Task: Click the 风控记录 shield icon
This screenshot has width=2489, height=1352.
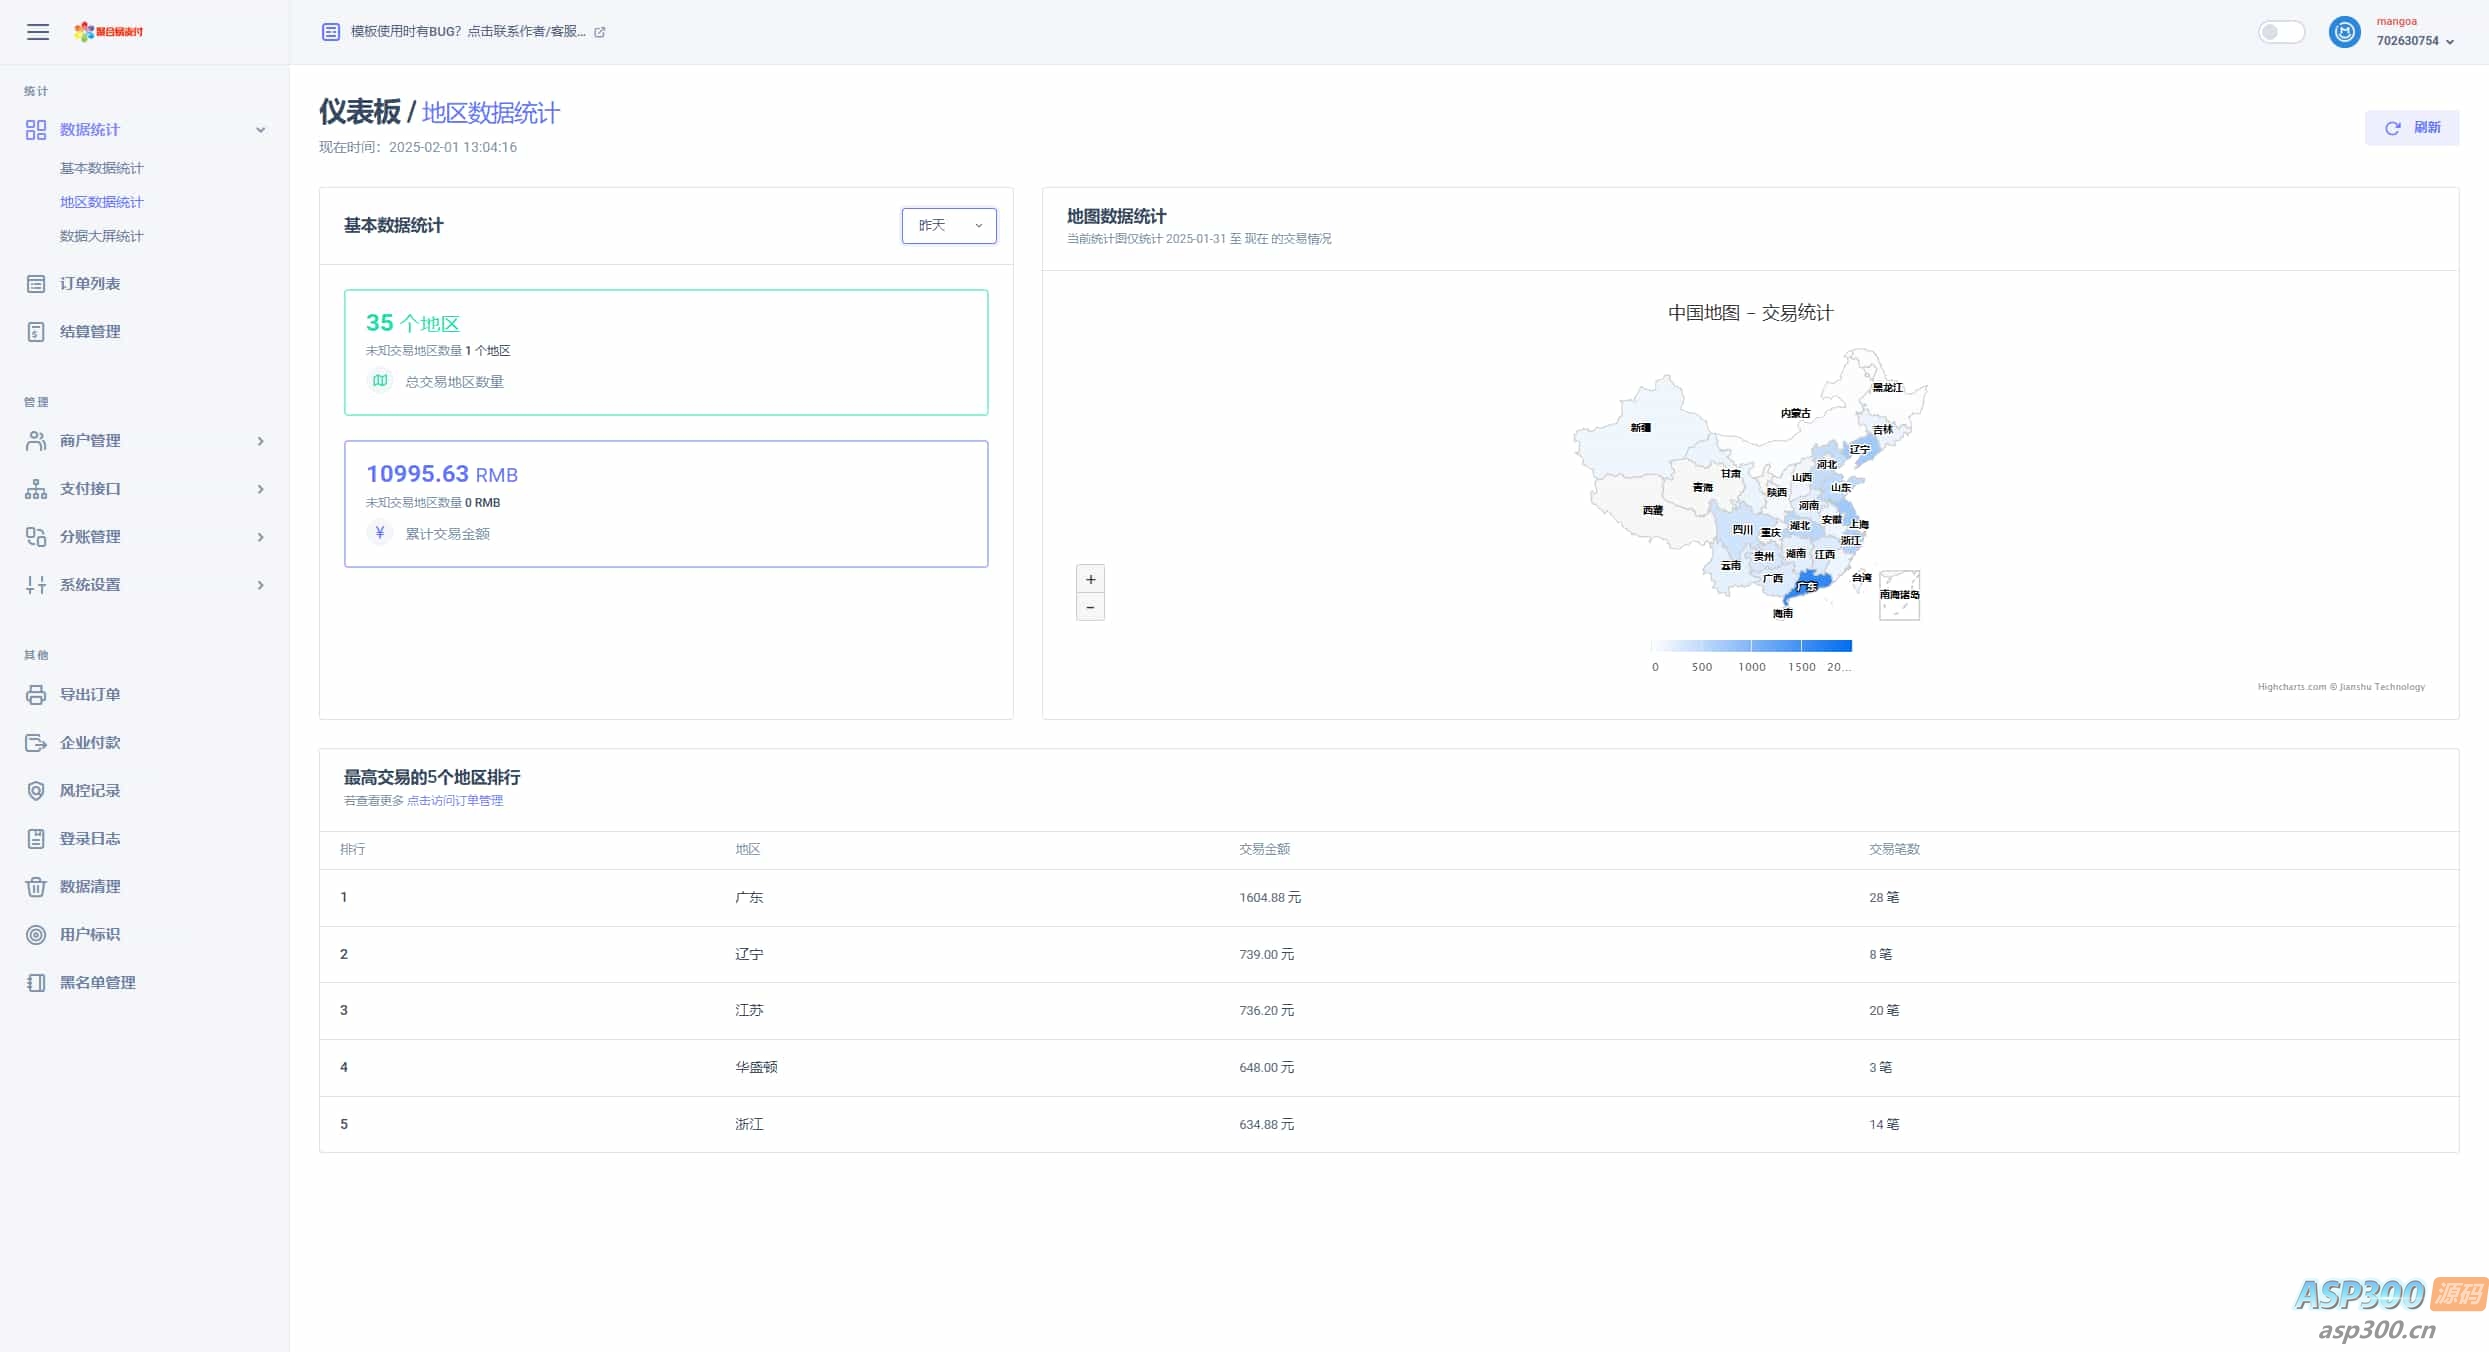Action: pos(36,791)
